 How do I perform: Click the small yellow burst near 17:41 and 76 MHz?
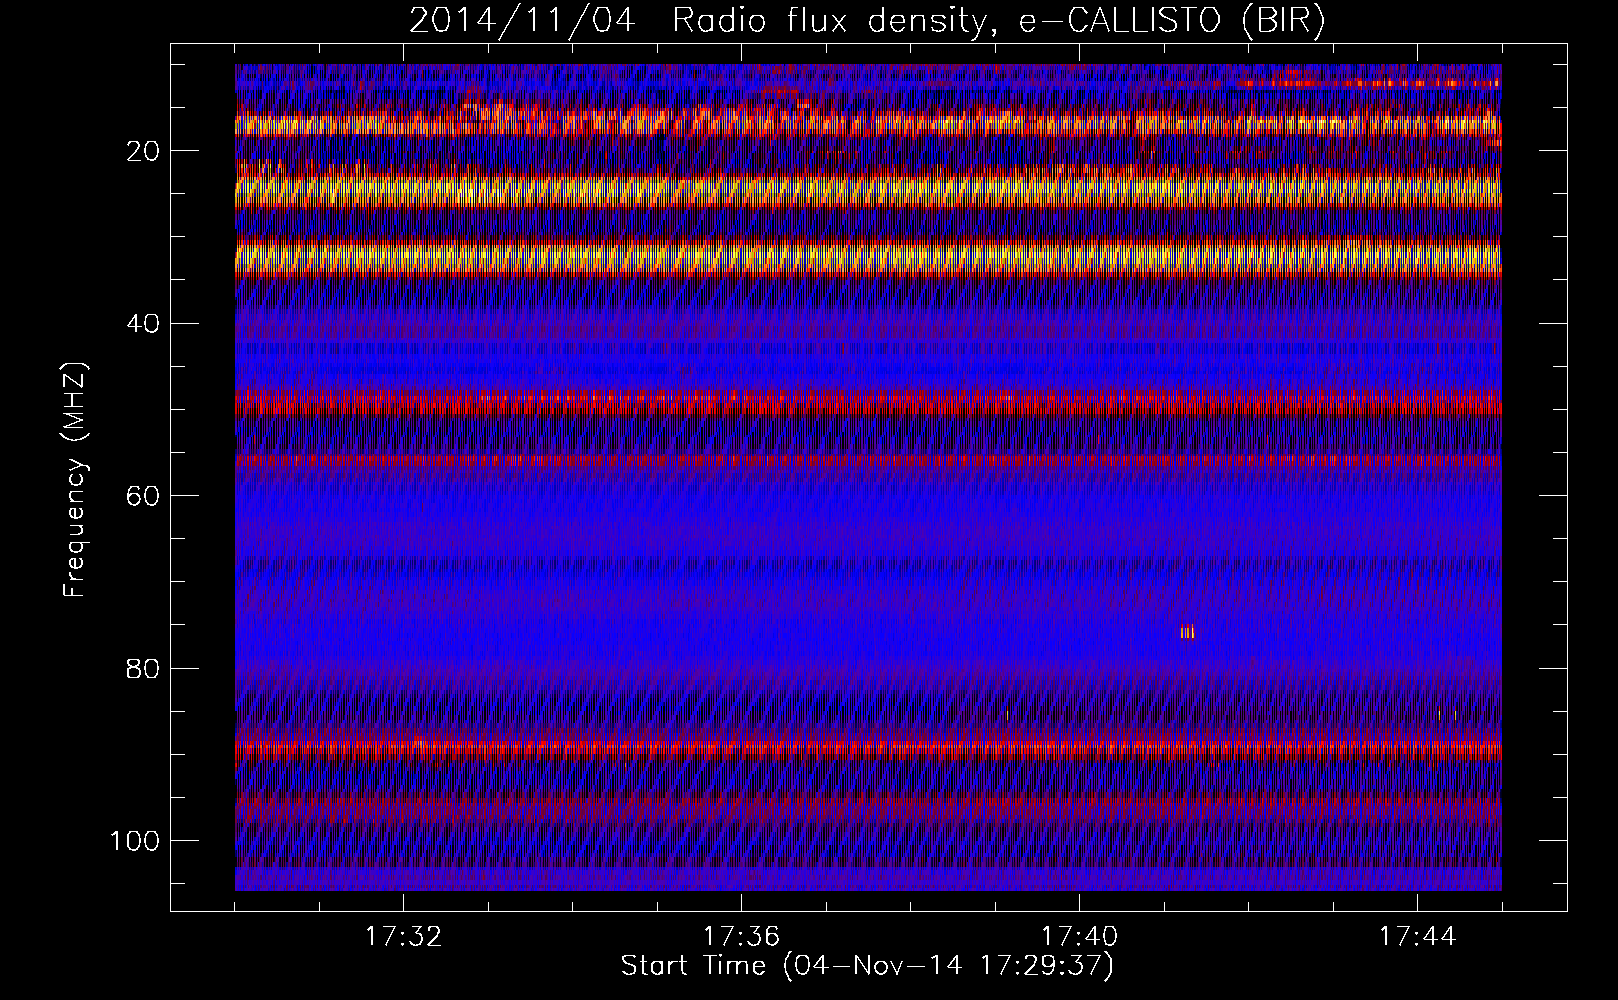click(1187, 632)
